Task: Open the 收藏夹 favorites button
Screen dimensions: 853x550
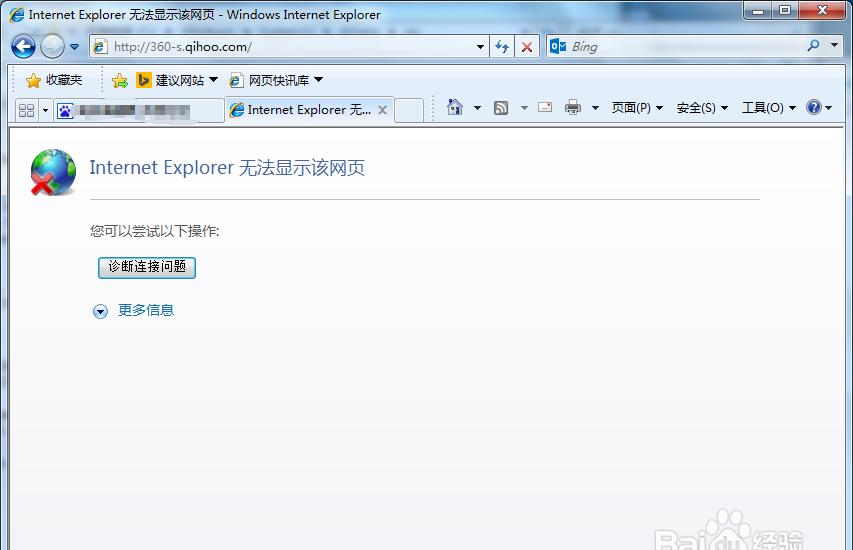Action: (54, 81)
